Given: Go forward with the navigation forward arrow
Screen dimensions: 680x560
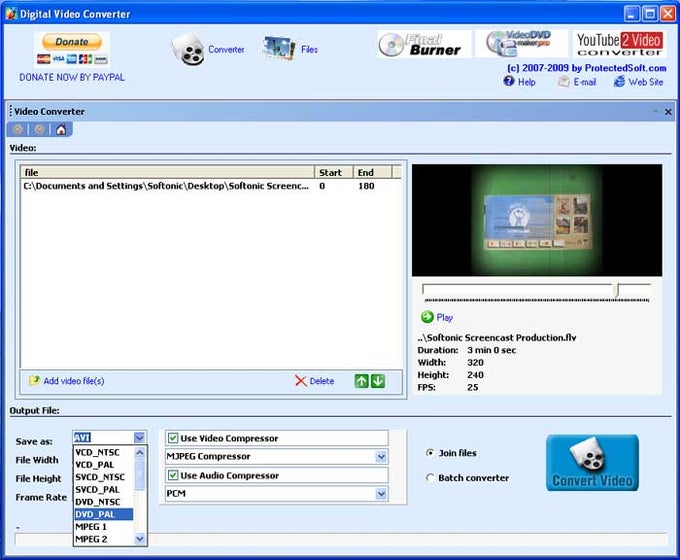Looking at the screenshot, I should [x=39, y=129].
